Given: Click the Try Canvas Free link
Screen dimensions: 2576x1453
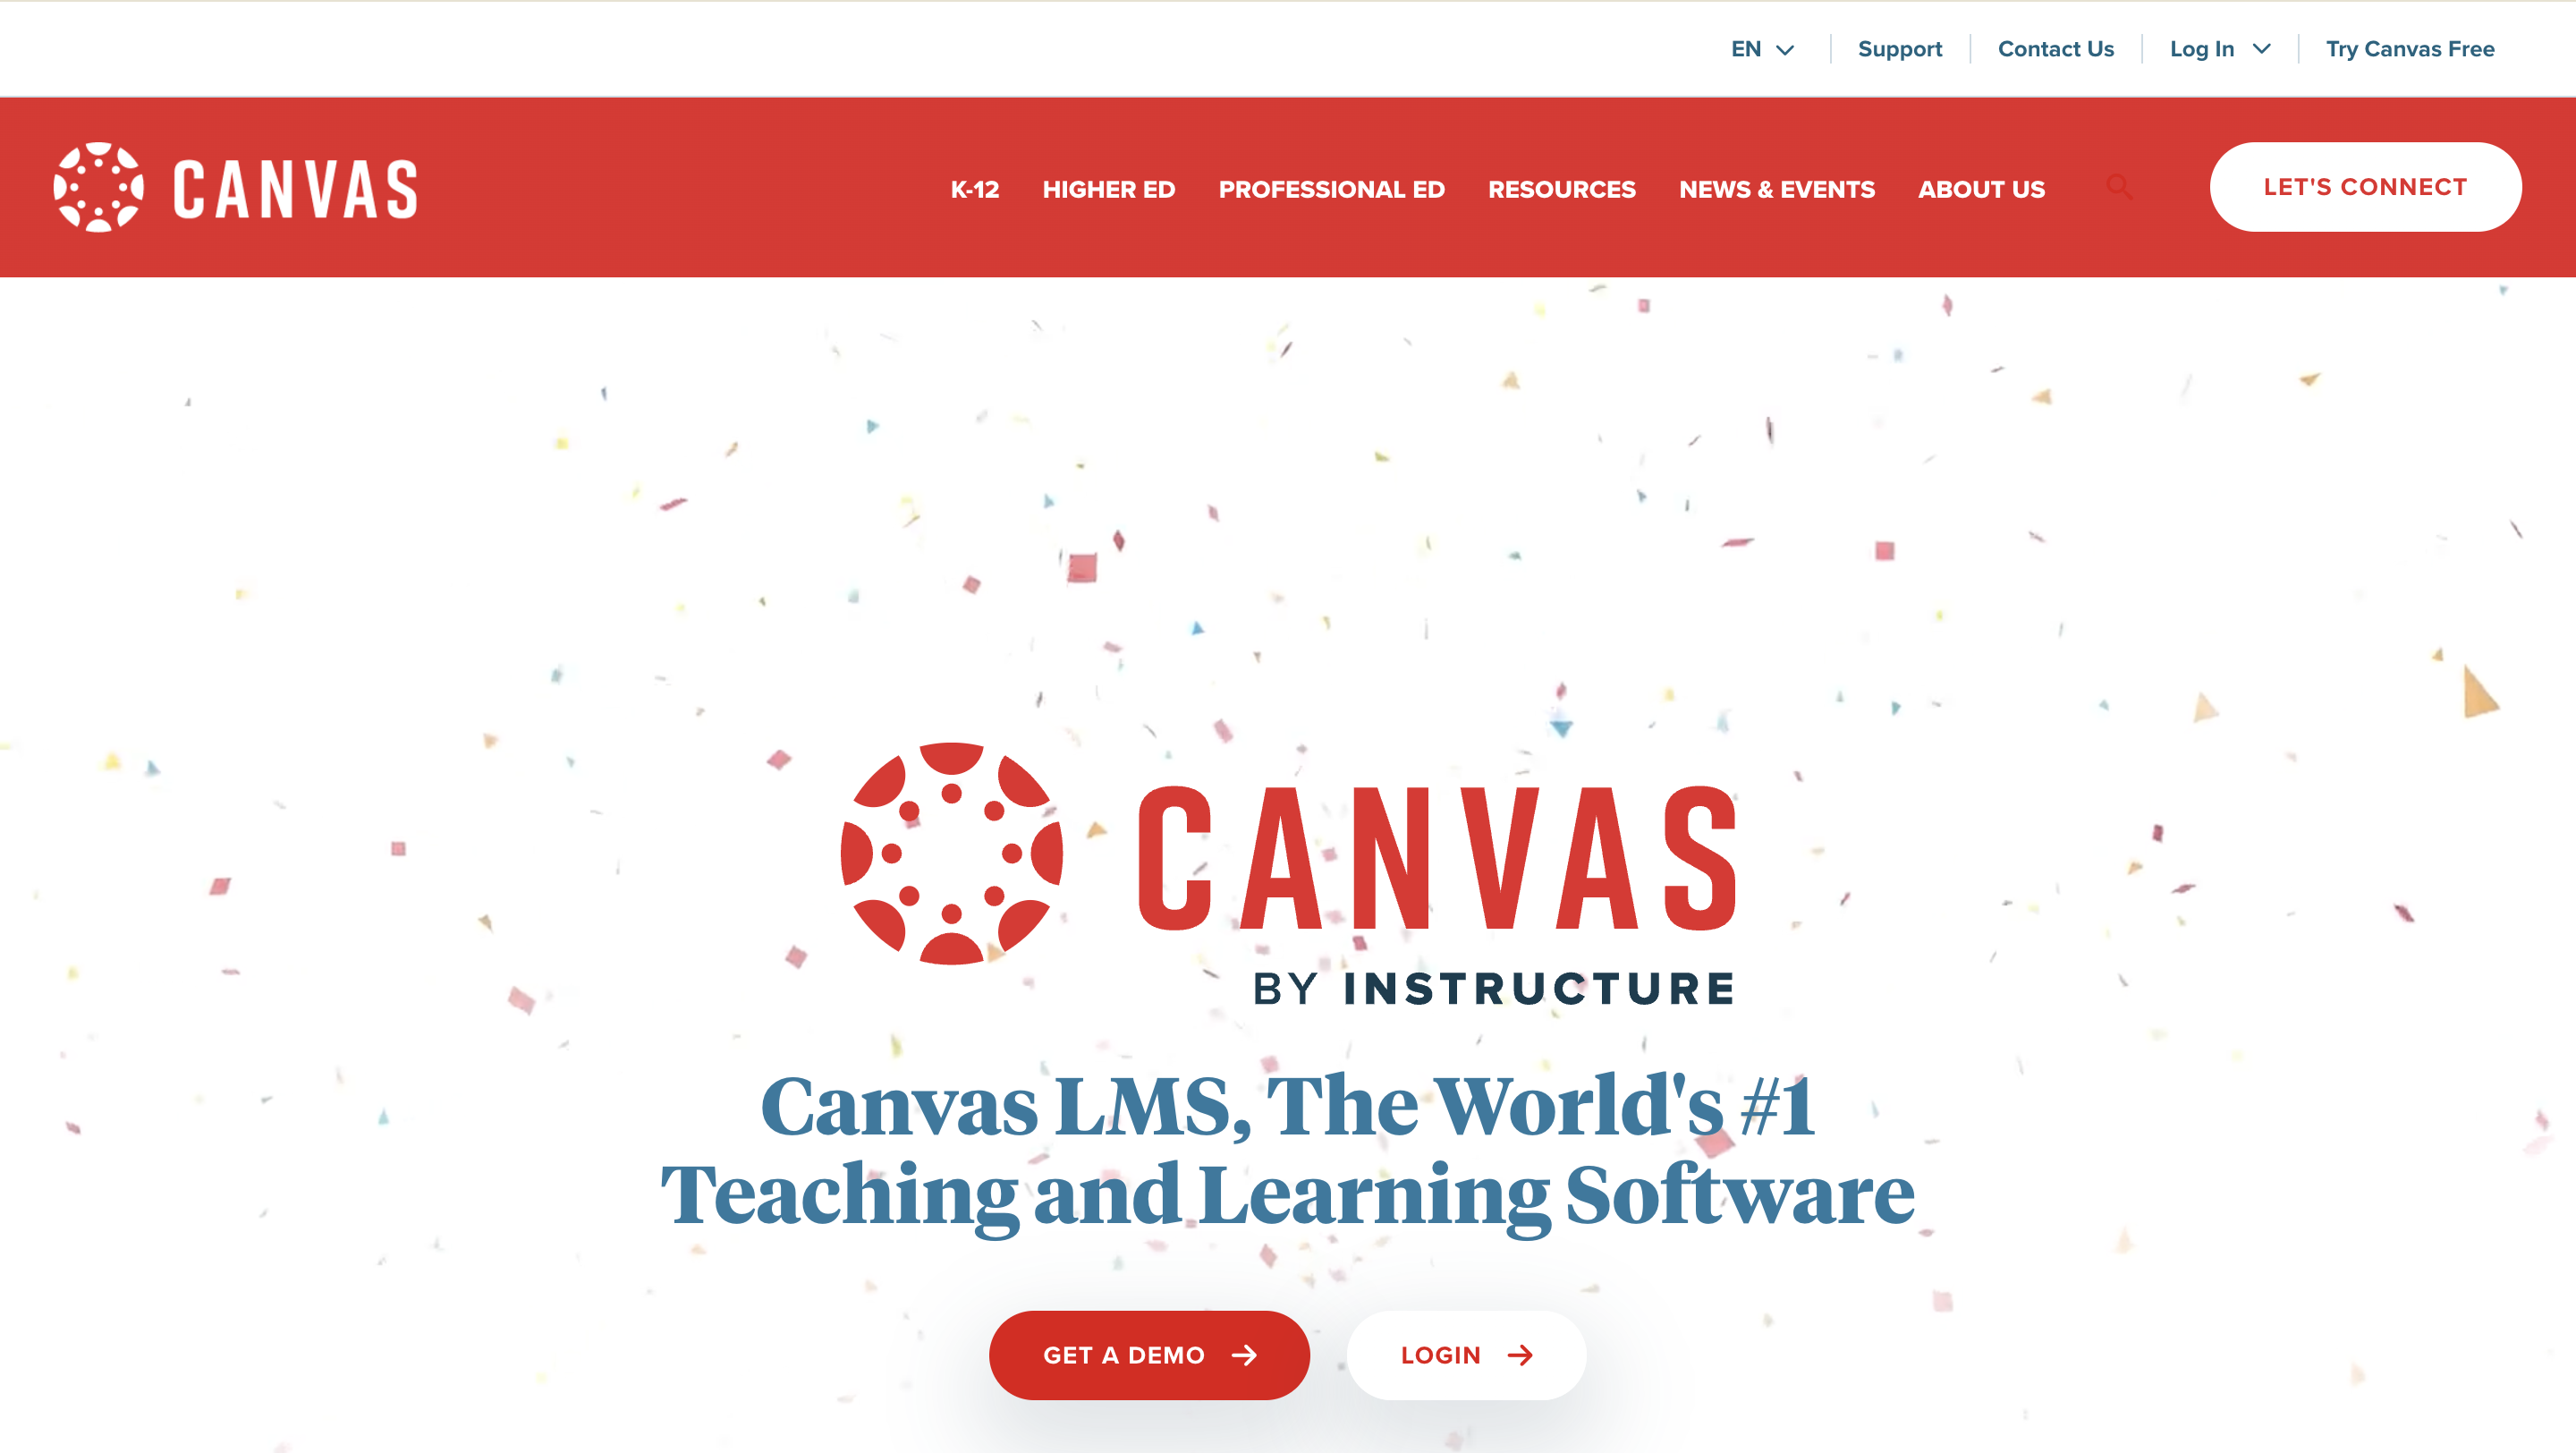Looking at the screenshot, I should pyautogui.click(x=2410, y=47).
